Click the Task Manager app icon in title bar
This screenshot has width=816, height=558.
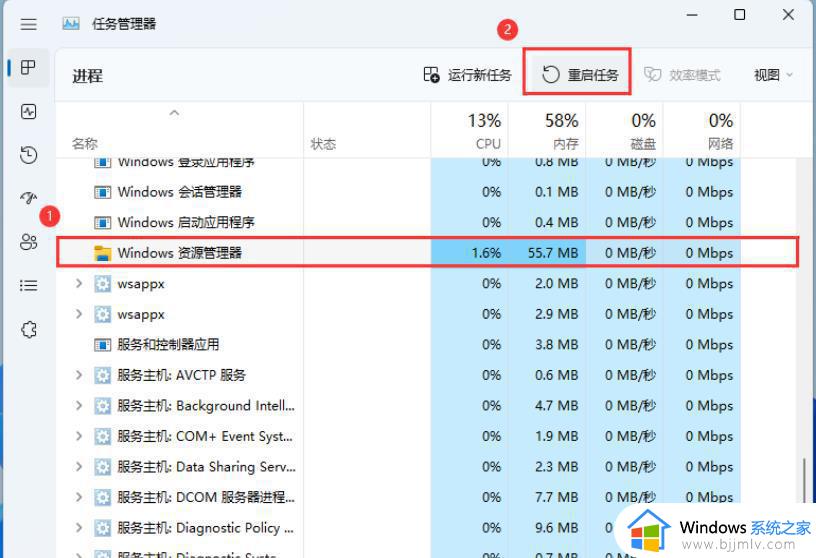[x=71, y=24]
